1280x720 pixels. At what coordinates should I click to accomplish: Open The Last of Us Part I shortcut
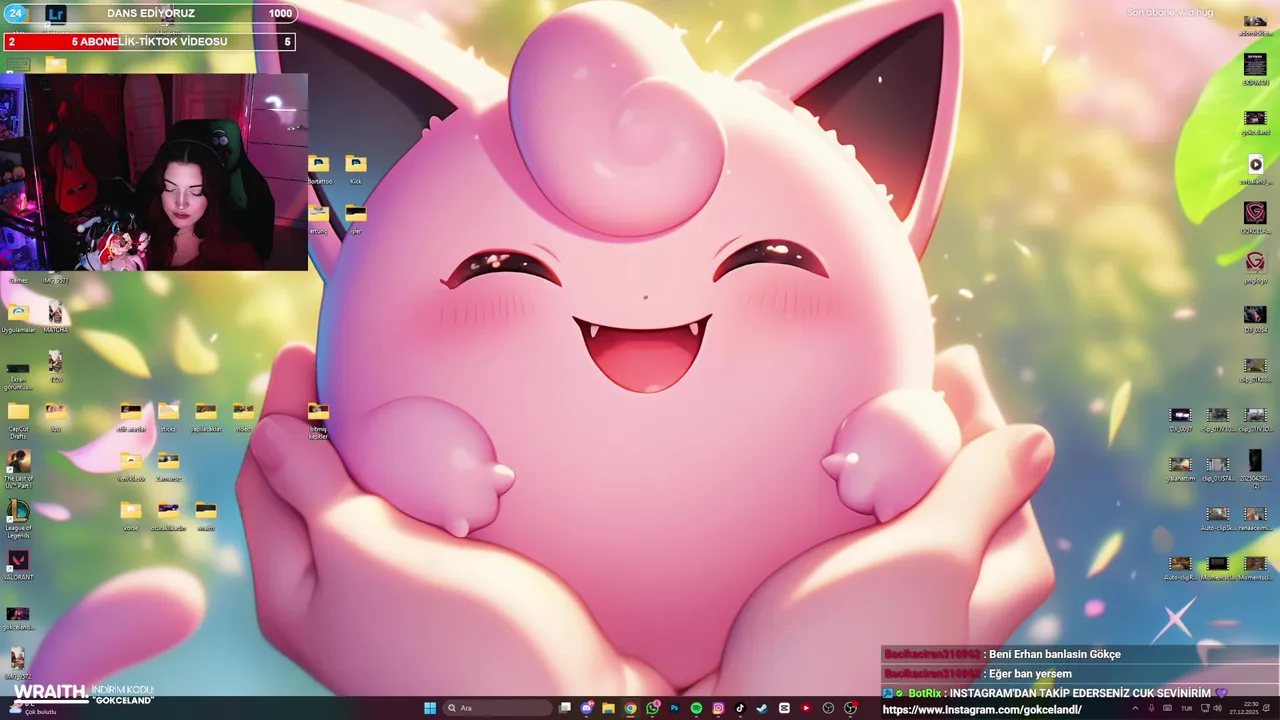click(x=18, y=468)
